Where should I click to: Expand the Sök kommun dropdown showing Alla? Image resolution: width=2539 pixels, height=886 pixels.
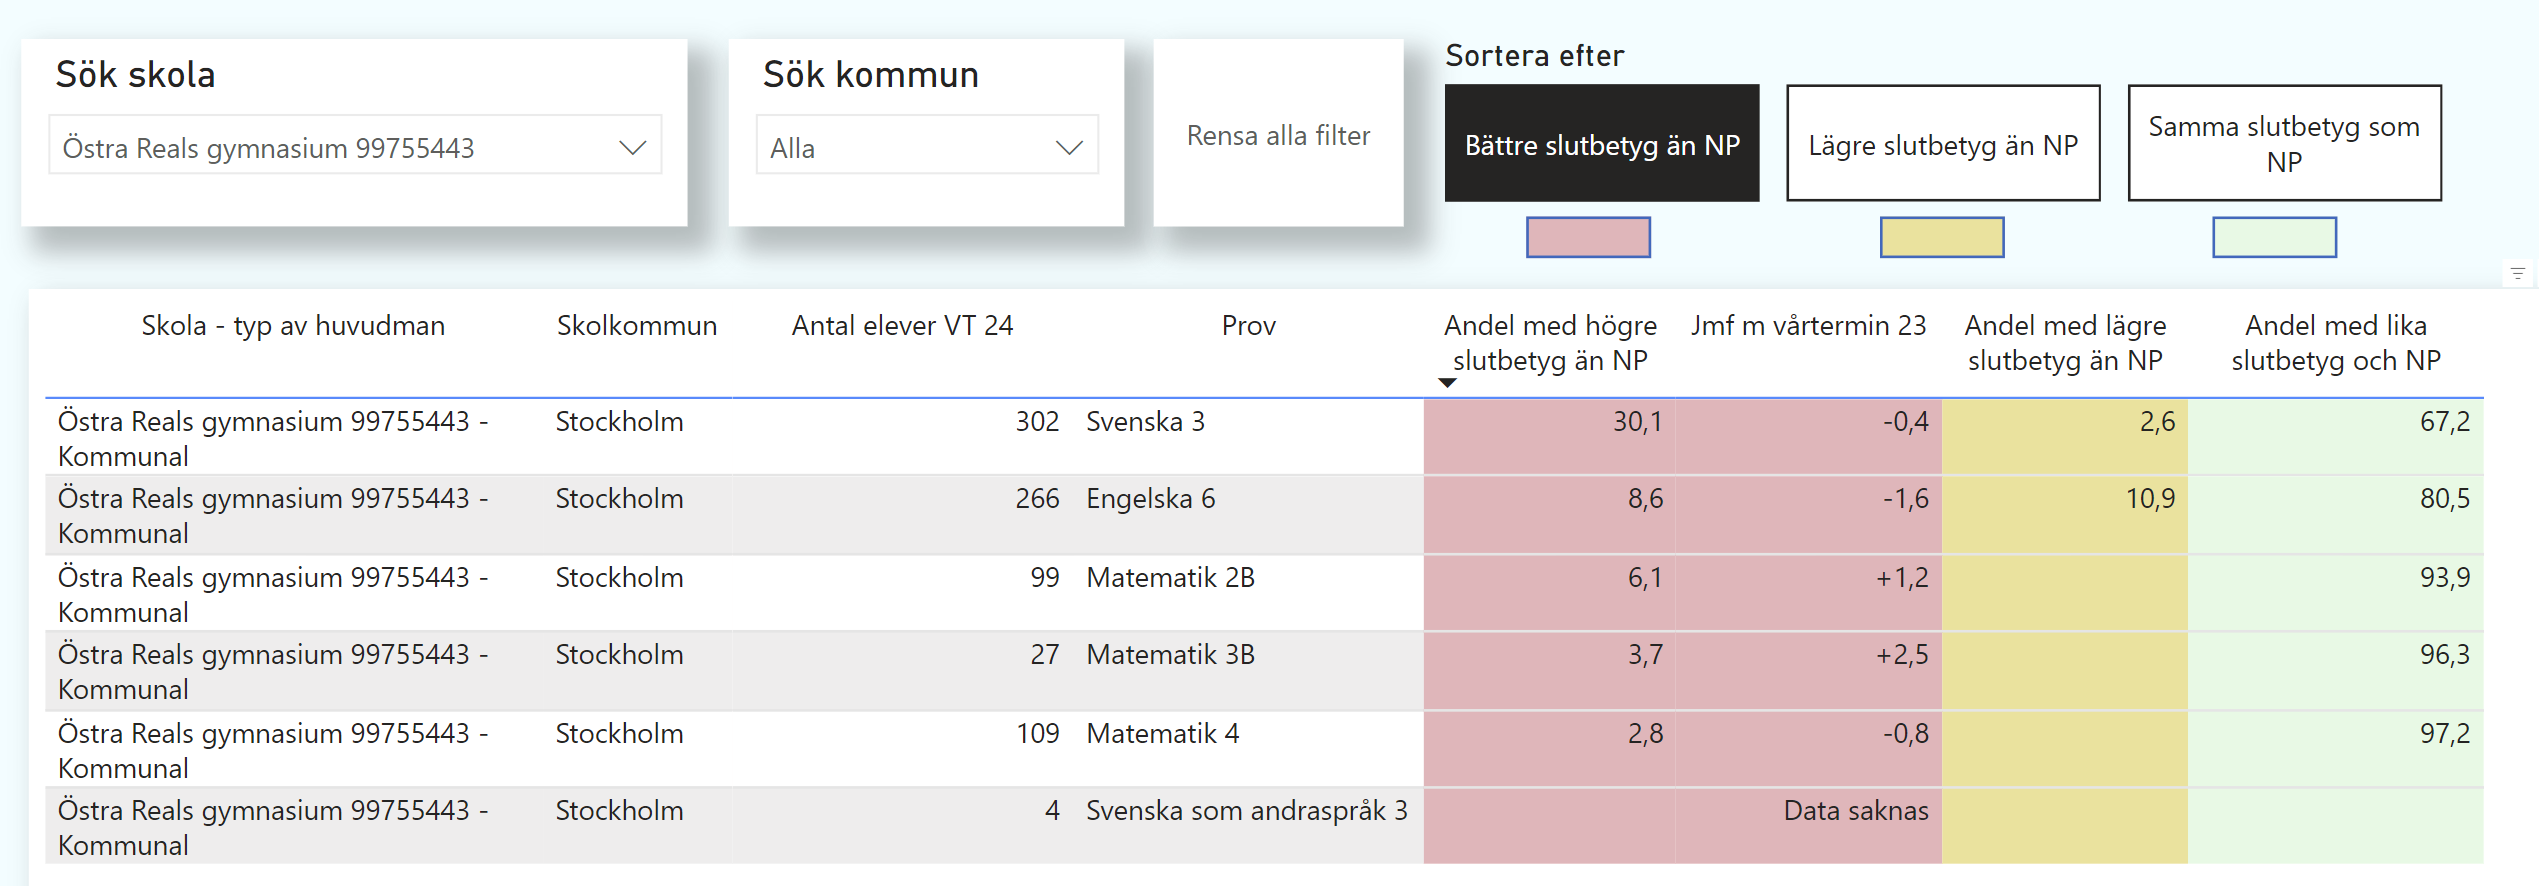1069,148
